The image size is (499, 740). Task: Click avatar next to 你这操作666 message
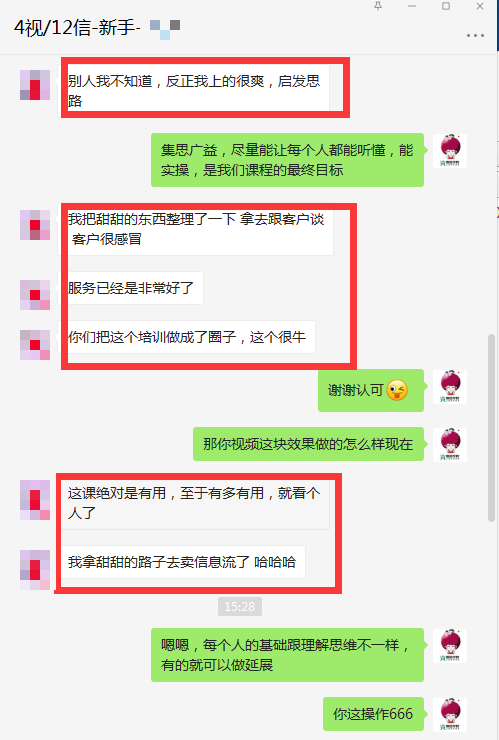point(450,715)
